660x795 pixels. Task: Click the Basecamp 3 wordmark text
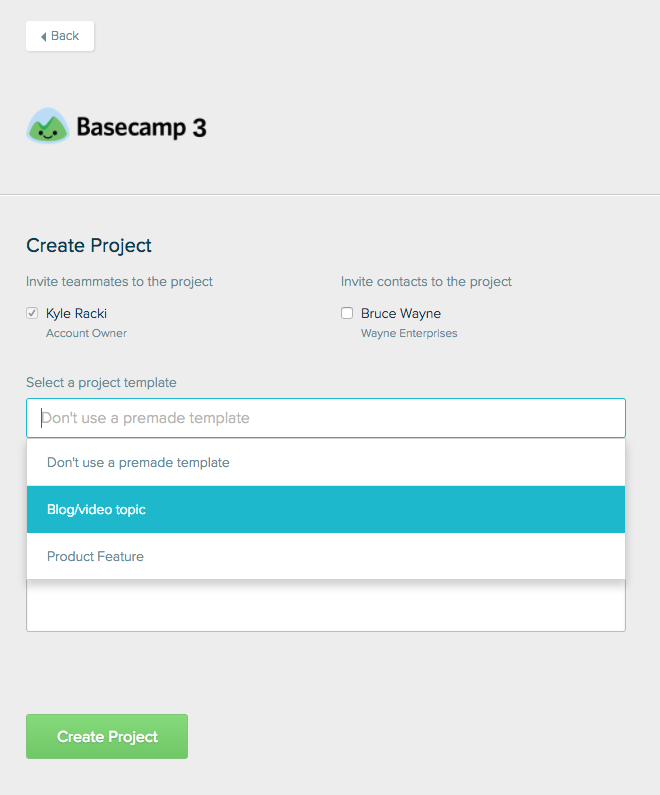click(141, 128)
